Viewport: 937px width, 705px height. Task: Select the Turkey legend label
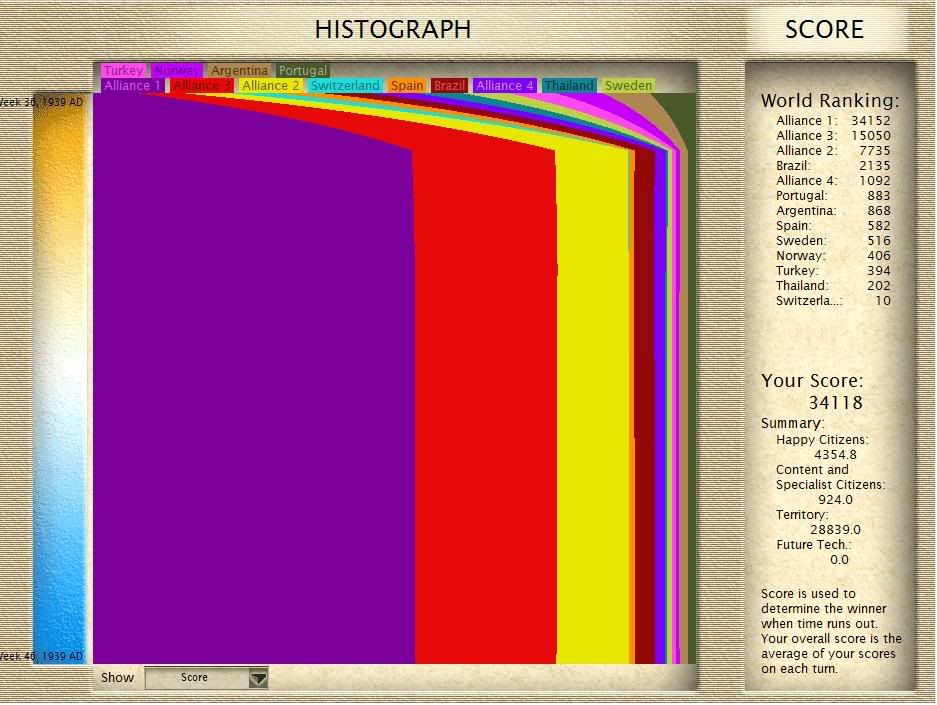124,70
